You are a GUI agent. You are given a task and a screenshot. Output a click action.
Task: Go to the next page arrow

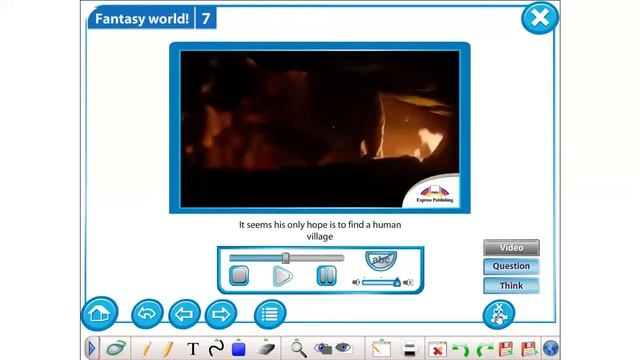221,314
